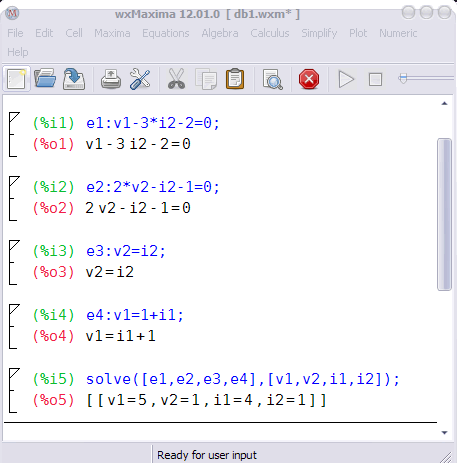Open the Maxima menu
The image size is (457, 463).
112,33
